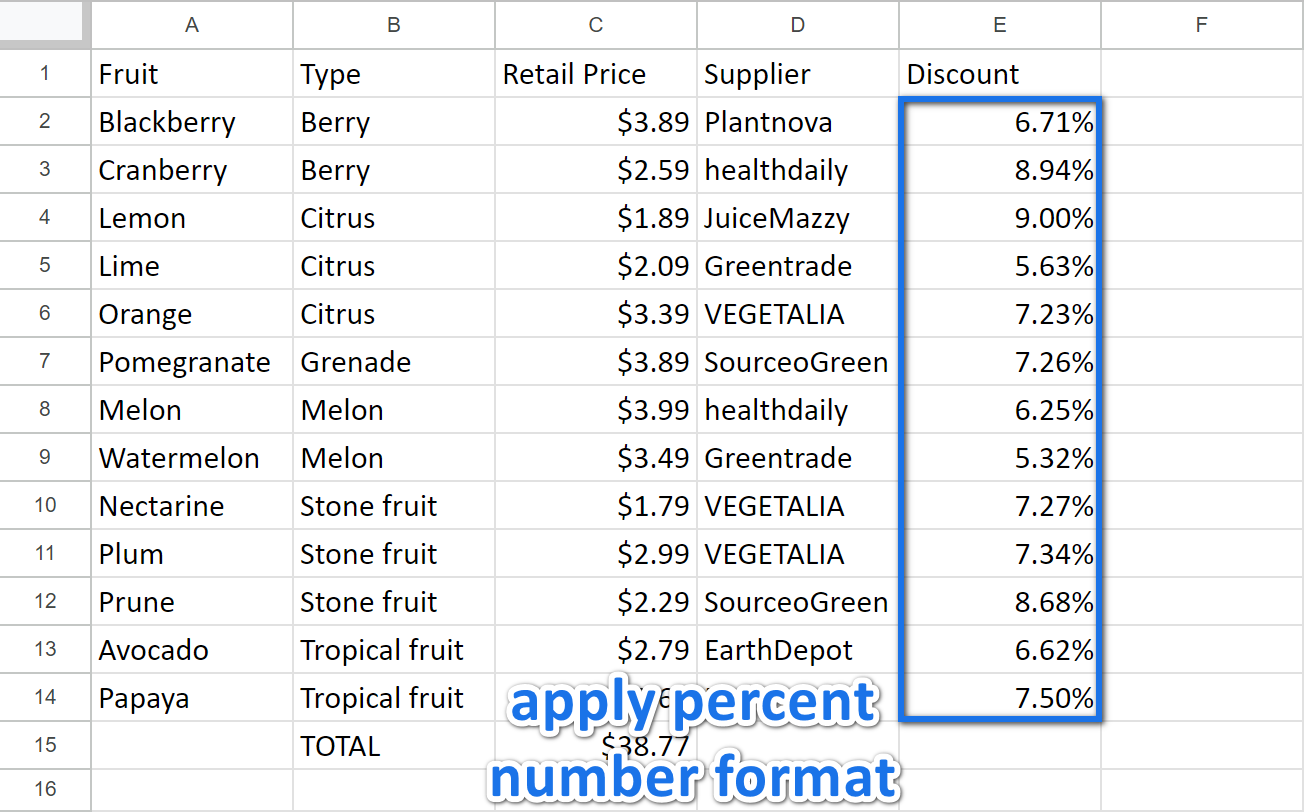Viewport: 1304px width, 812px height.
Task: Select column C header
Action: (596, 25)
